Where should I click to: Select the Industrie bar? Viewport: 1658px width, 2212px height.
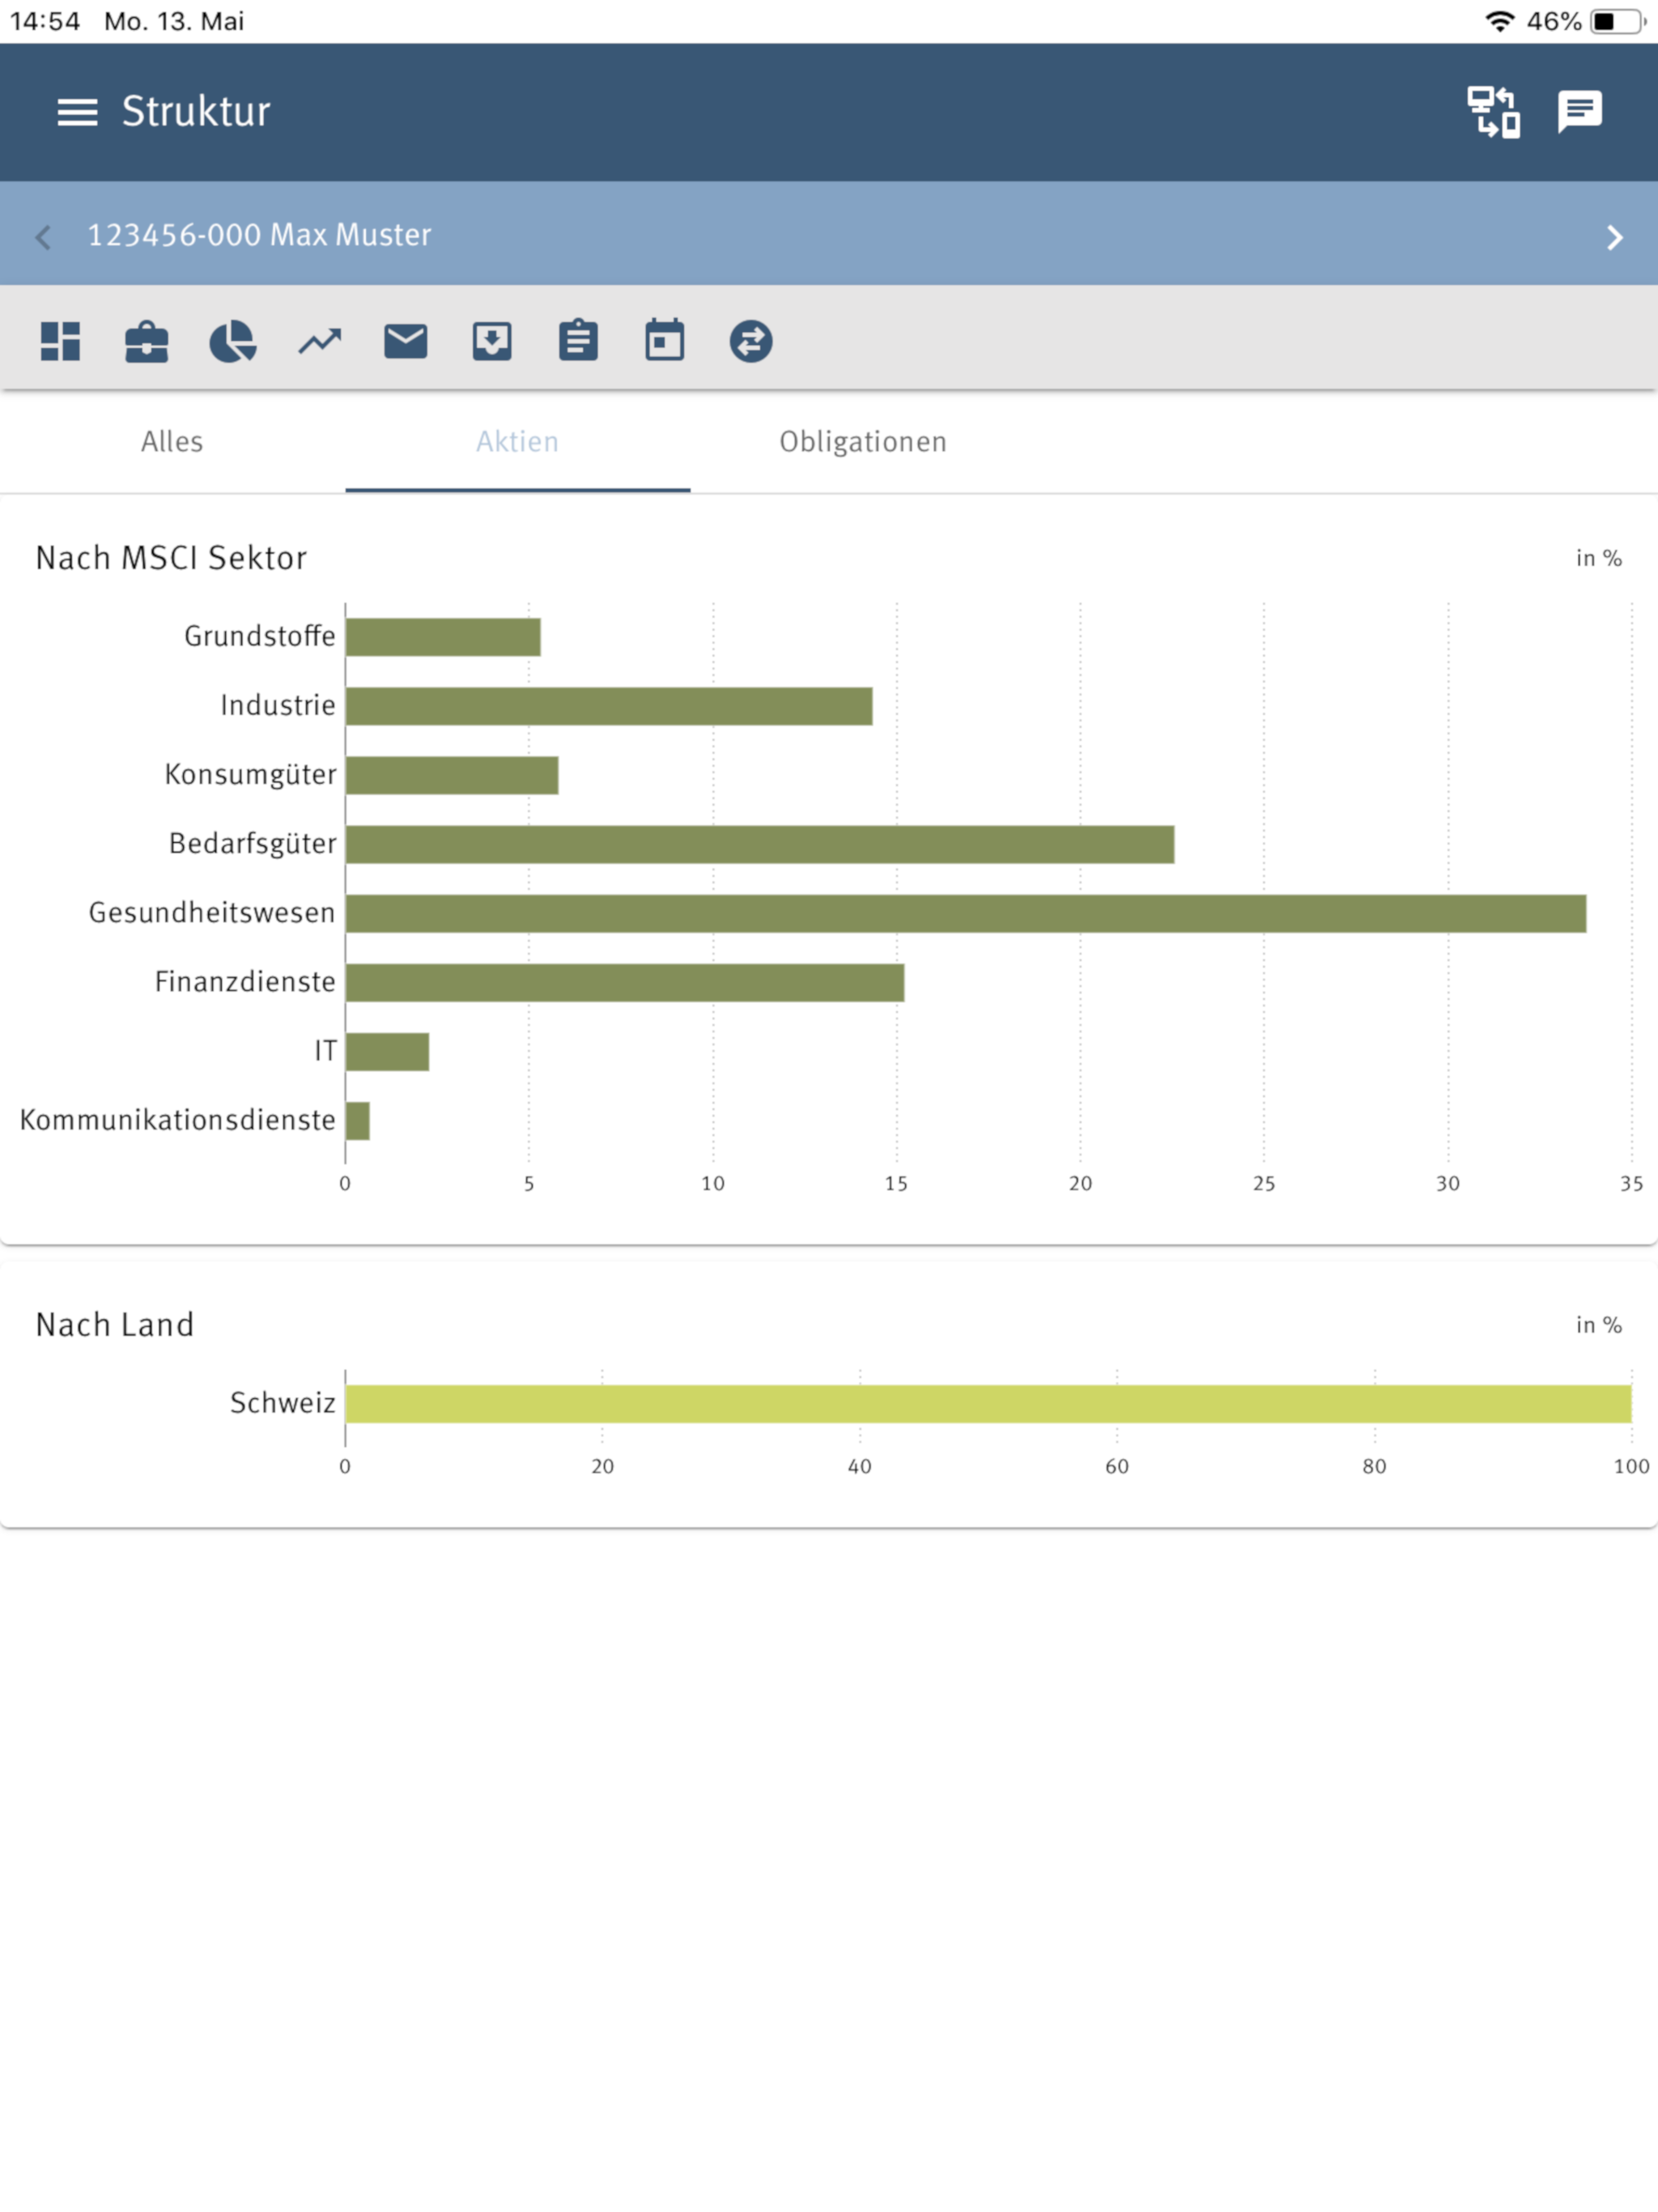609,706
